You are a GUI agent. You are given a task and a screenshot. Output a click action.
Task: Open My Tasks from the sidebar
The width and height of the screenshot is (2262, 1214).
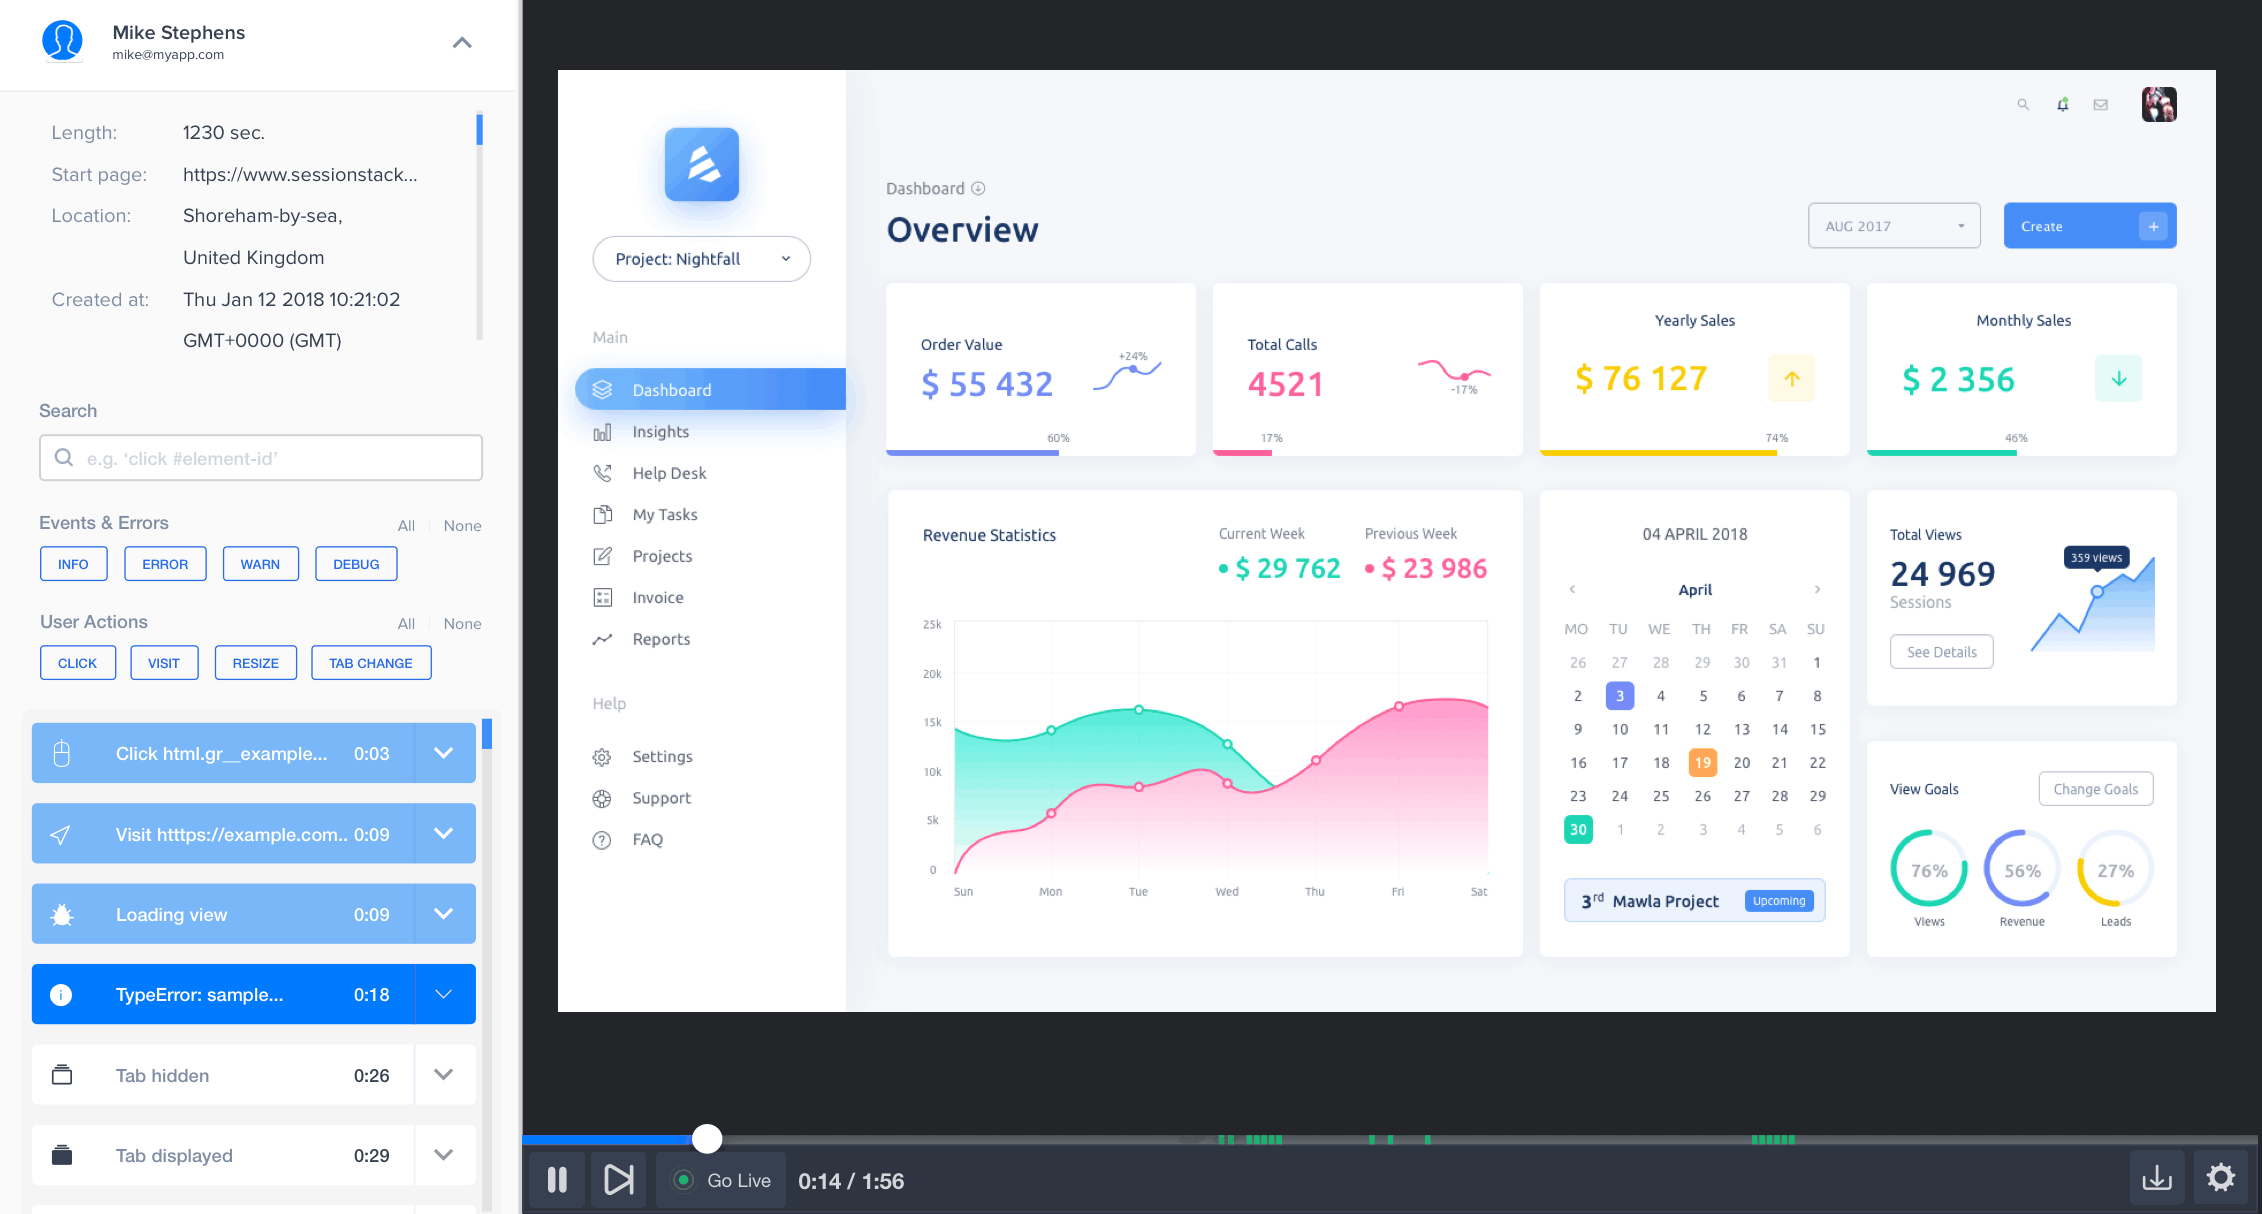(x=666, y=514)
